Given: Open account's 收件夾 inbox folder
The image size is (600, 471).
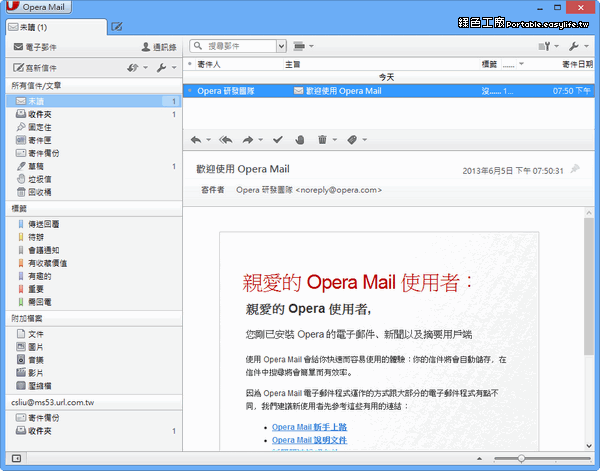Looking at the screenshot, I should [x=93, y=431].
